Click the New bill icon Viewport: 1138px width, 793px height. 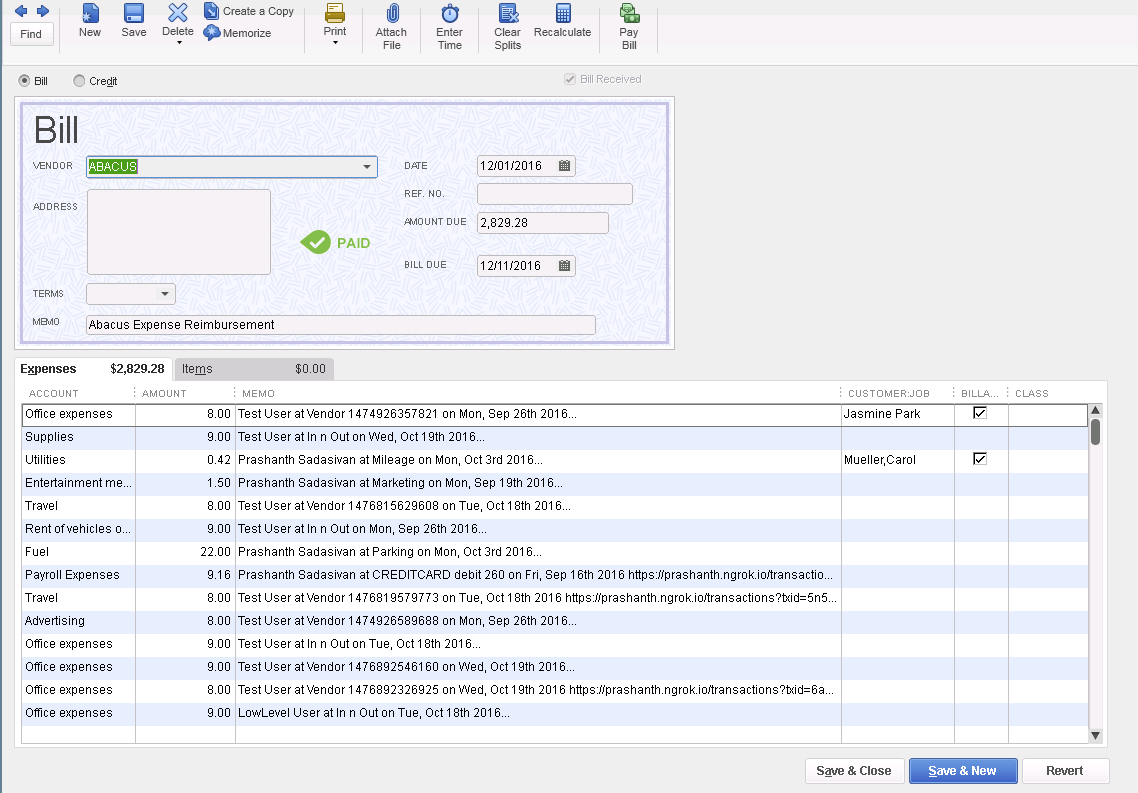click(90, 14)
